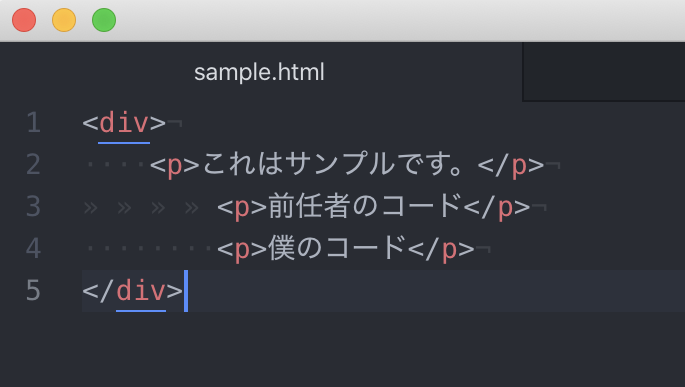Click the opening p tag on line 4
The width and height of the screenshot is (685, 387).
pos(242,249)
